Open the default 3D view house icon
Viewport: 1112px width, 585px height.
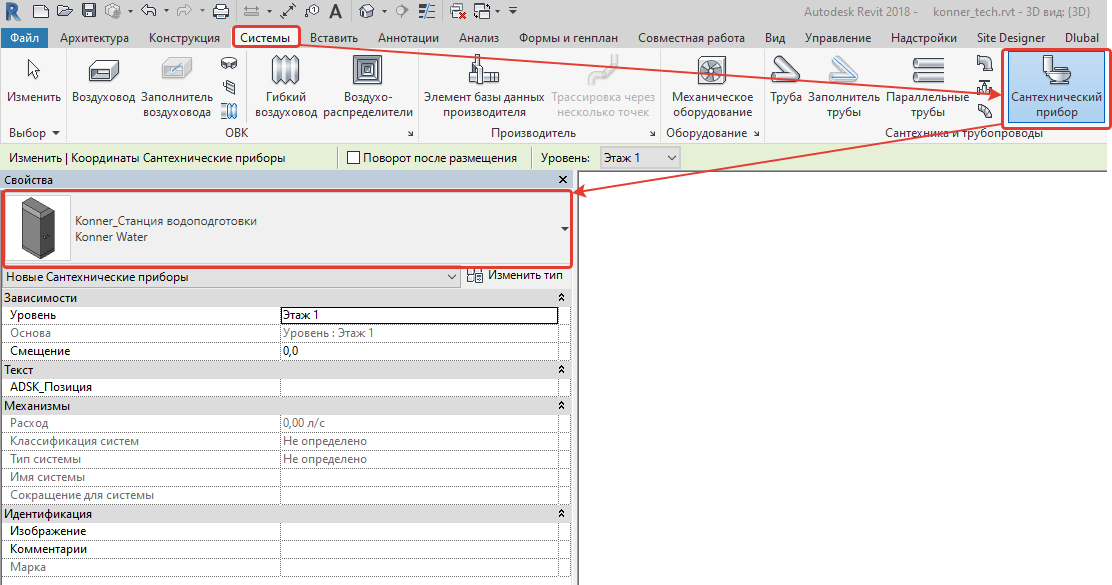(366, 11)
